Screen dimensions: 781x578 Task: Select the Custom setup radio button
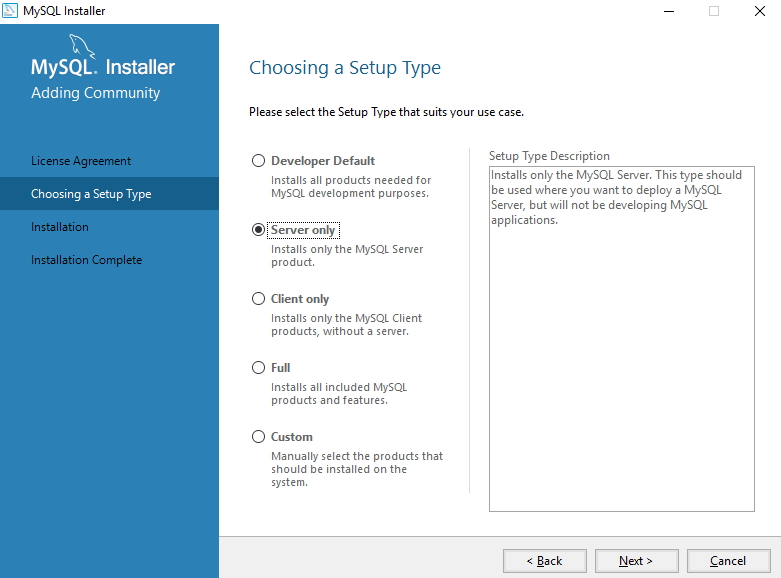[258, 436]
